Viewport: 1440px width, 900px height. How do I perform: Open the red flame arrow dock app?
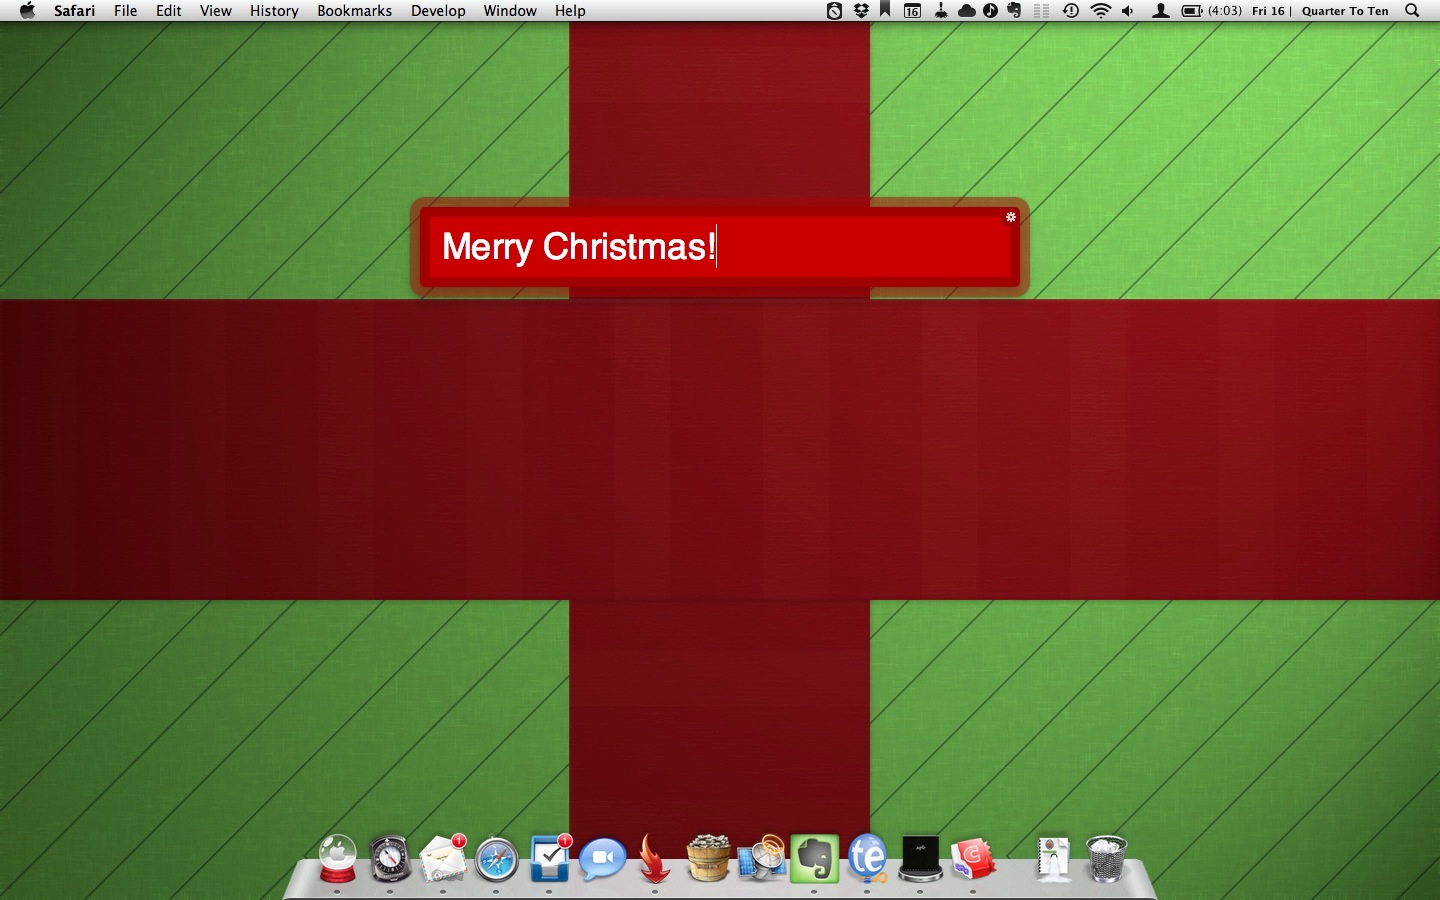(x=655, y=859)
